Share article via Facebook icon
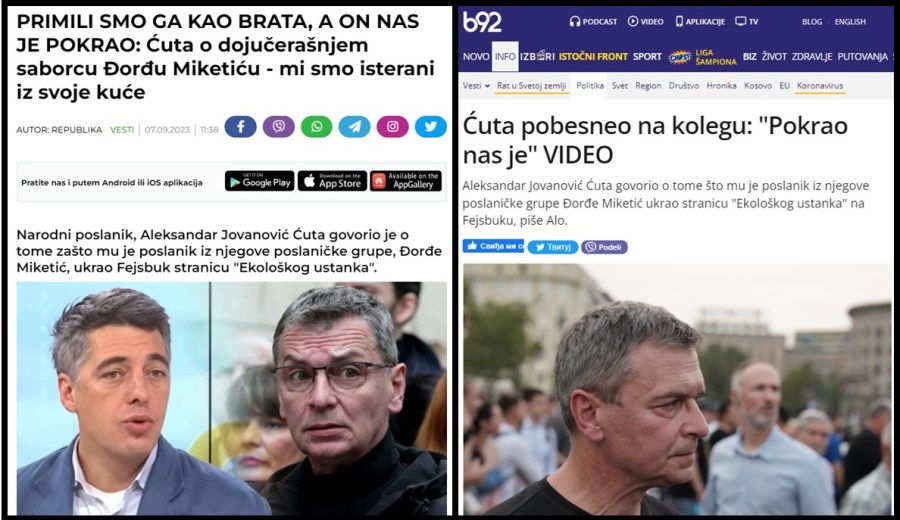This screenshot has height=520, width=900. point(240,126)
